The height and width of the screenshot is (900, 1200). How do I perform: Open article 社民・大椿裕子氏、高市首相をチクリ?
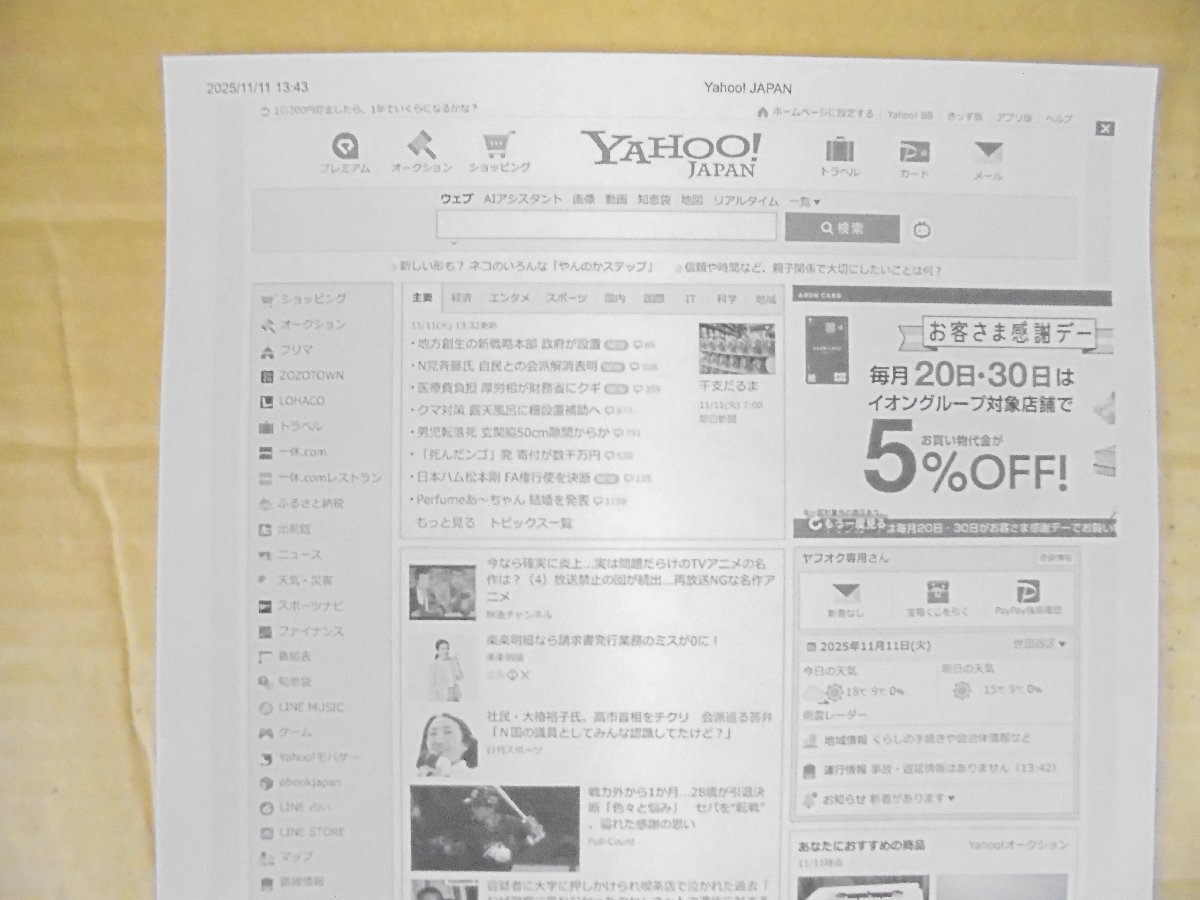pos(630,725)
